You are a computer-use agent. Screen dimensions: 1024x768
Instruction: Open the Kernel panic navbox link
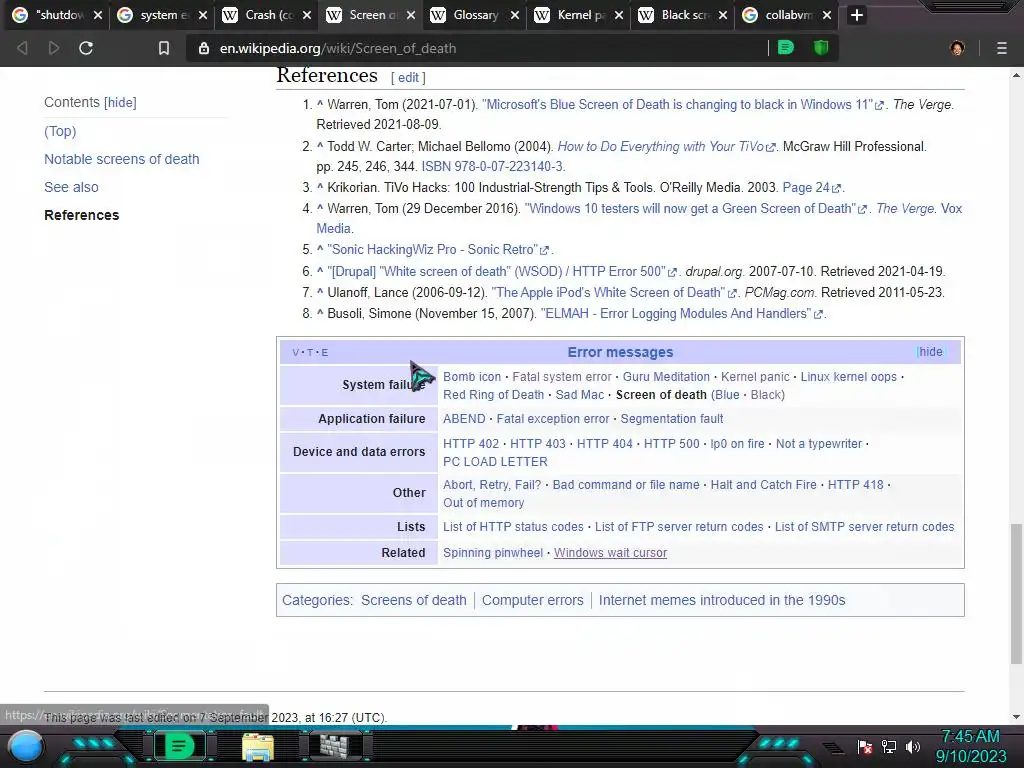click(x=755, y=377)
